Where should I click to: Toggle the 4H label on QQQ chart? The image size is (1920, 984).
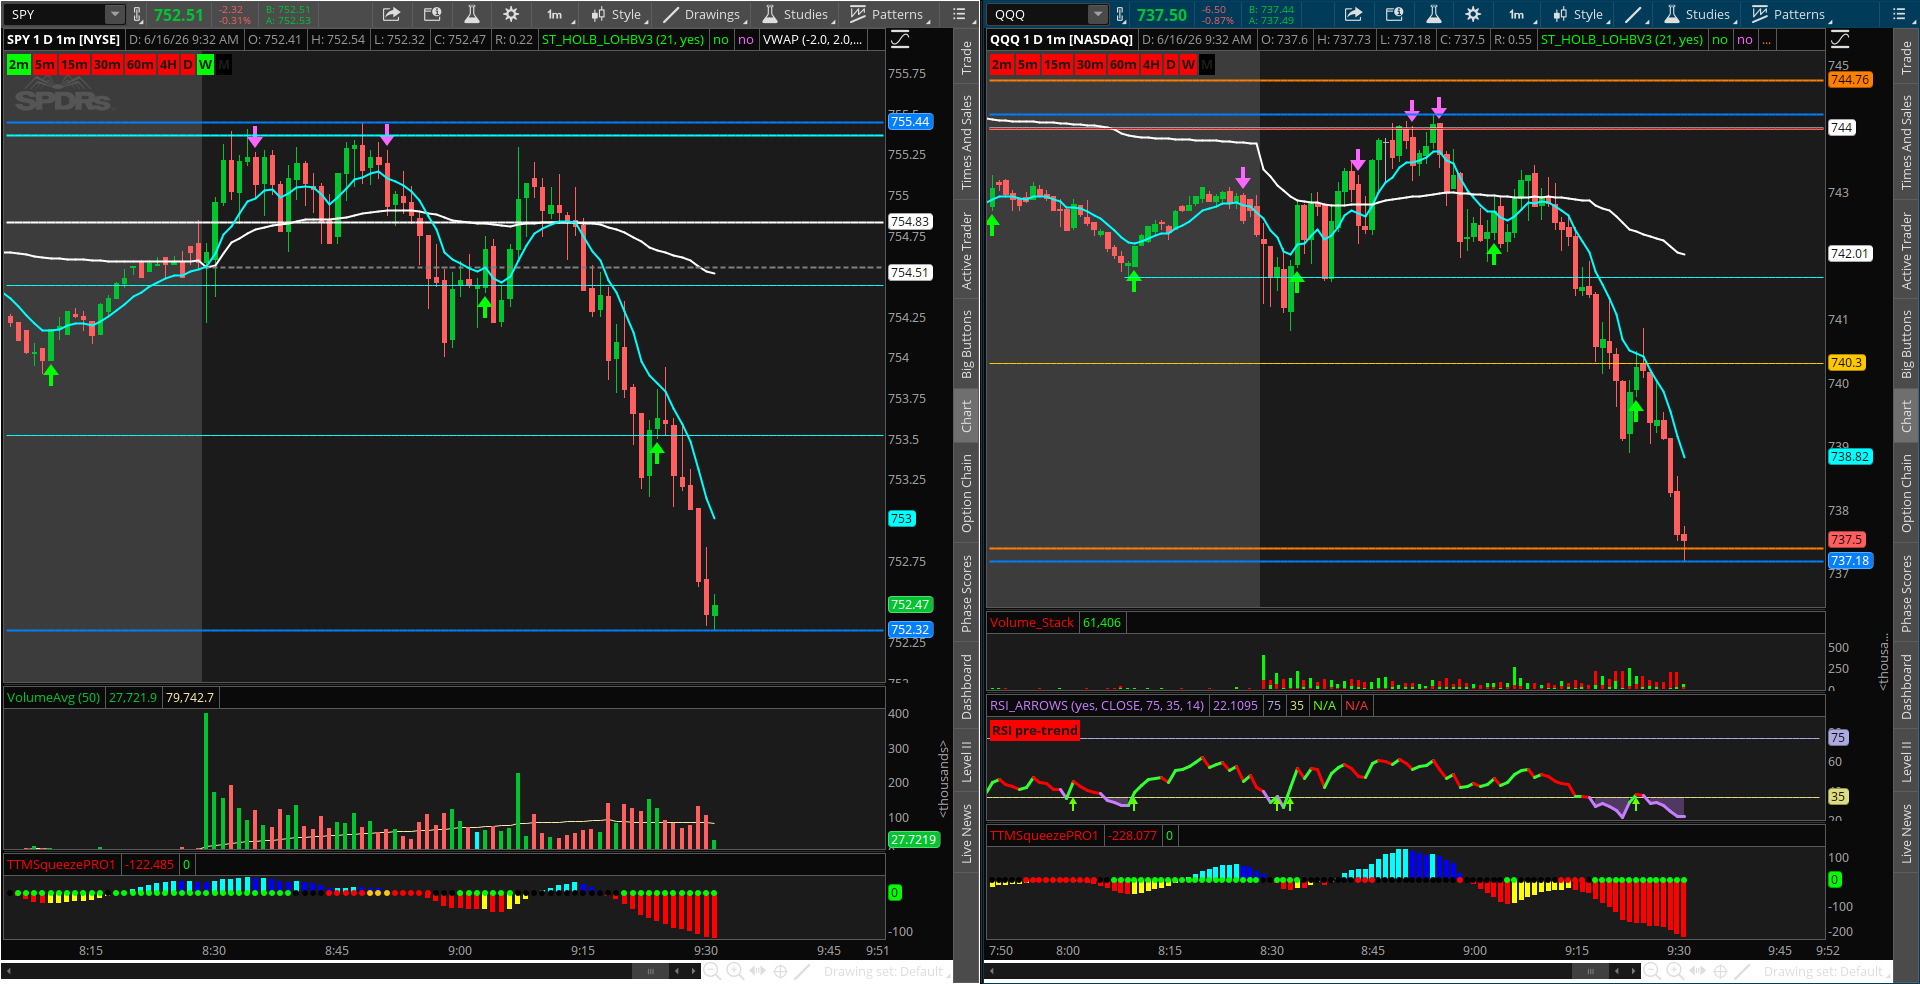[x=1151, y=64]
